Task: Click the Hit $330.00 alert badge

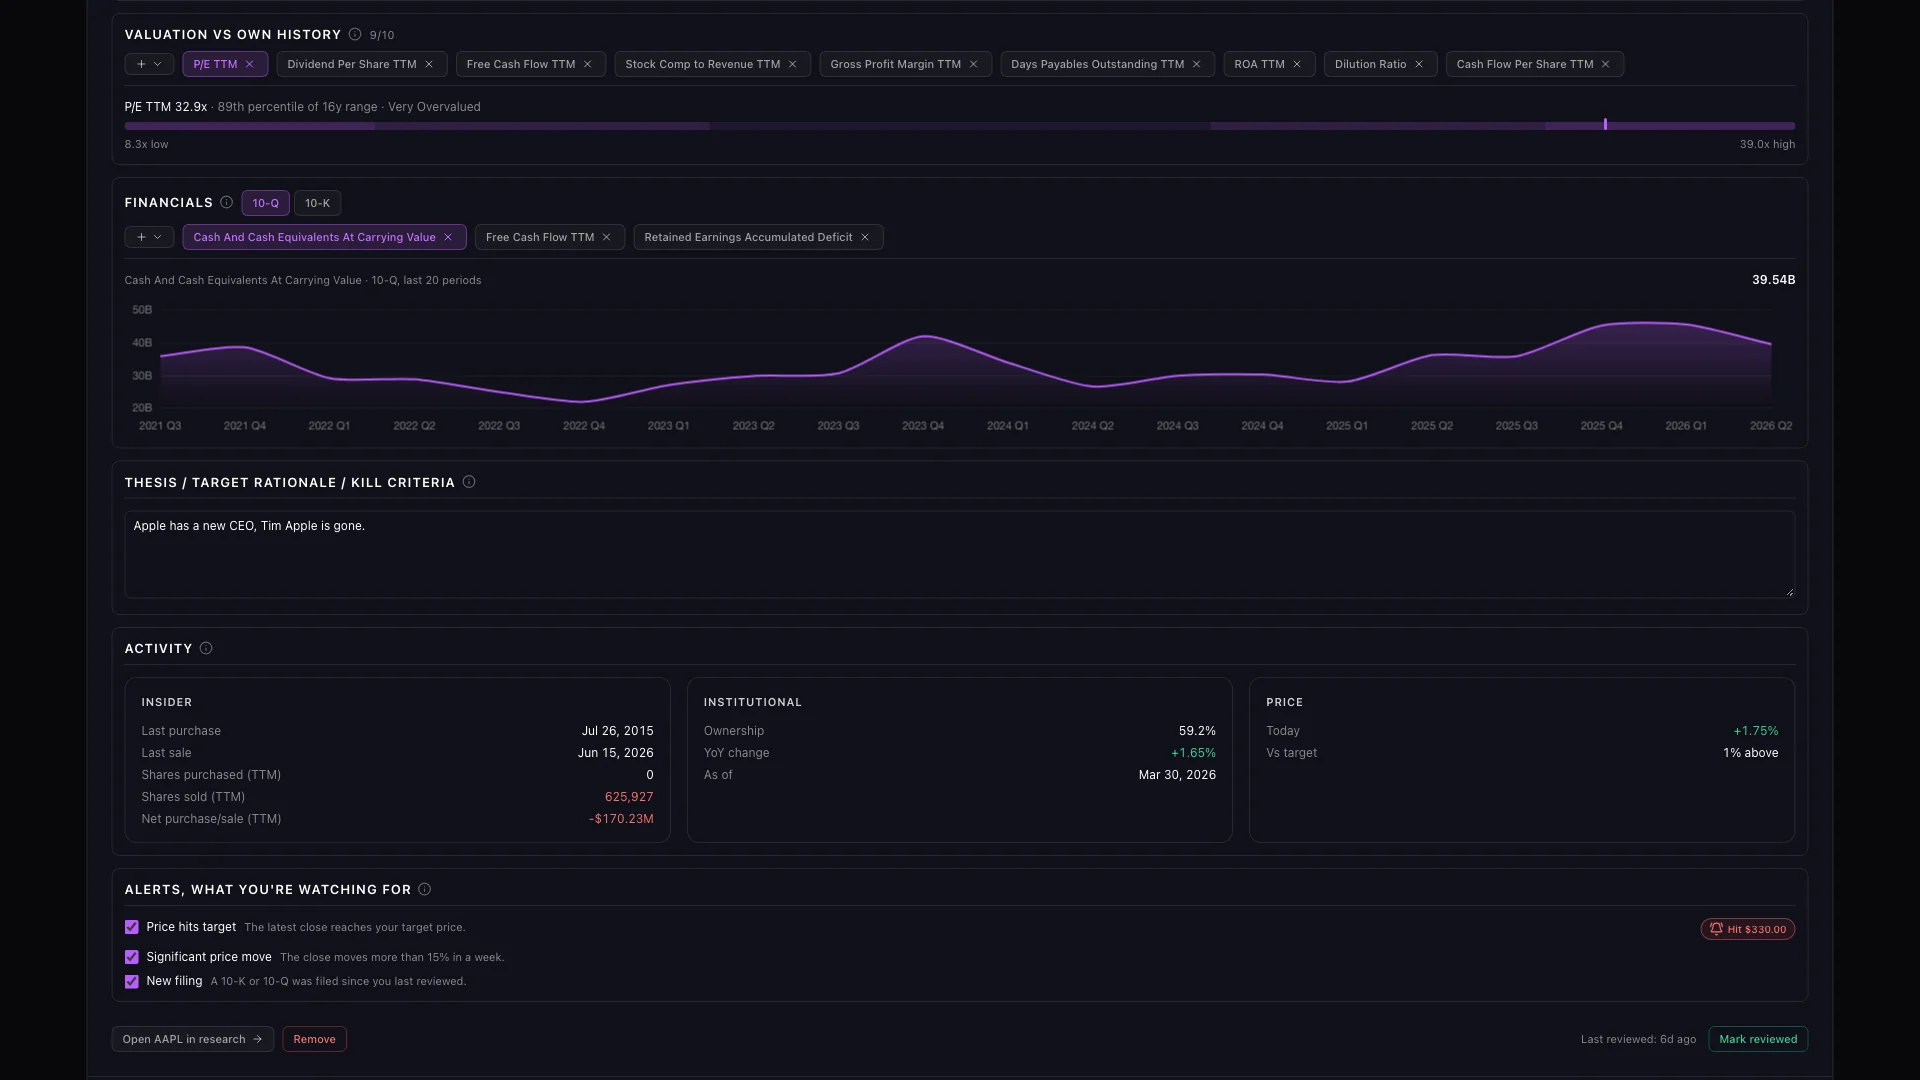Action: [x=1747, y=929]
